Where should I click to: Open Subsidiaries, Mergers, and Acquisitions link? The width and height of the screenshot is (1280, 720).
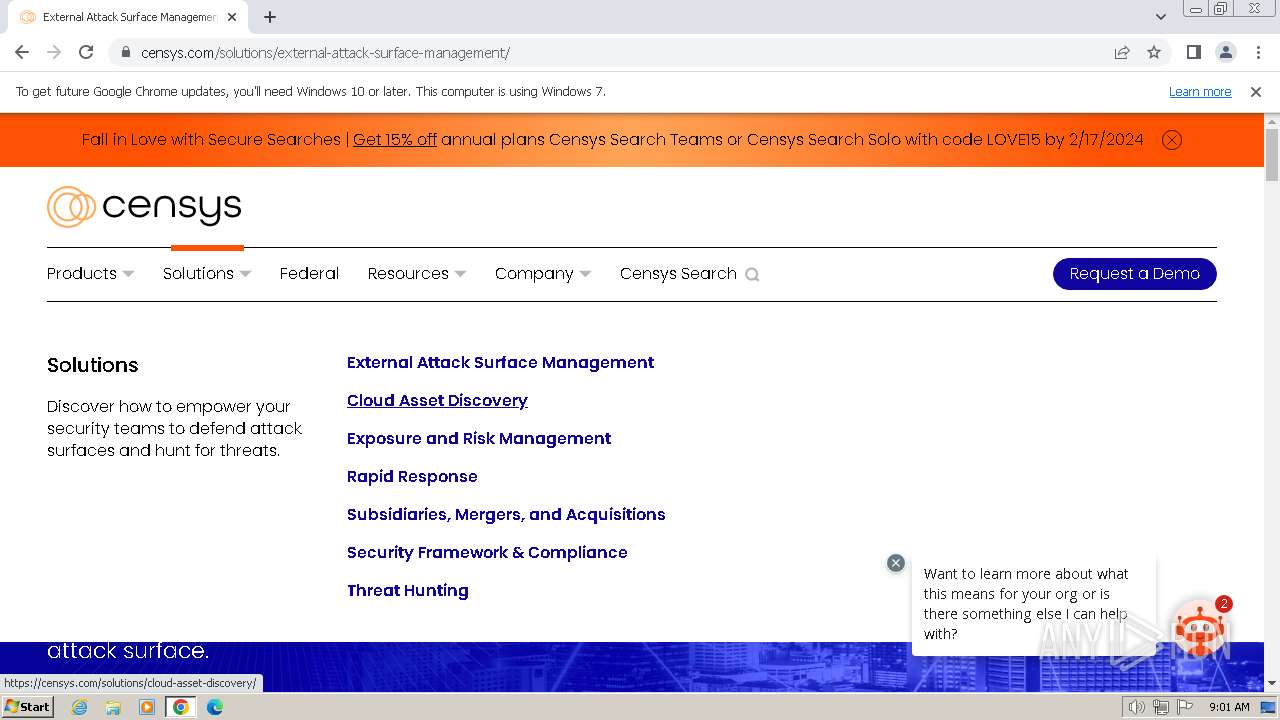(x=506, y=514)
